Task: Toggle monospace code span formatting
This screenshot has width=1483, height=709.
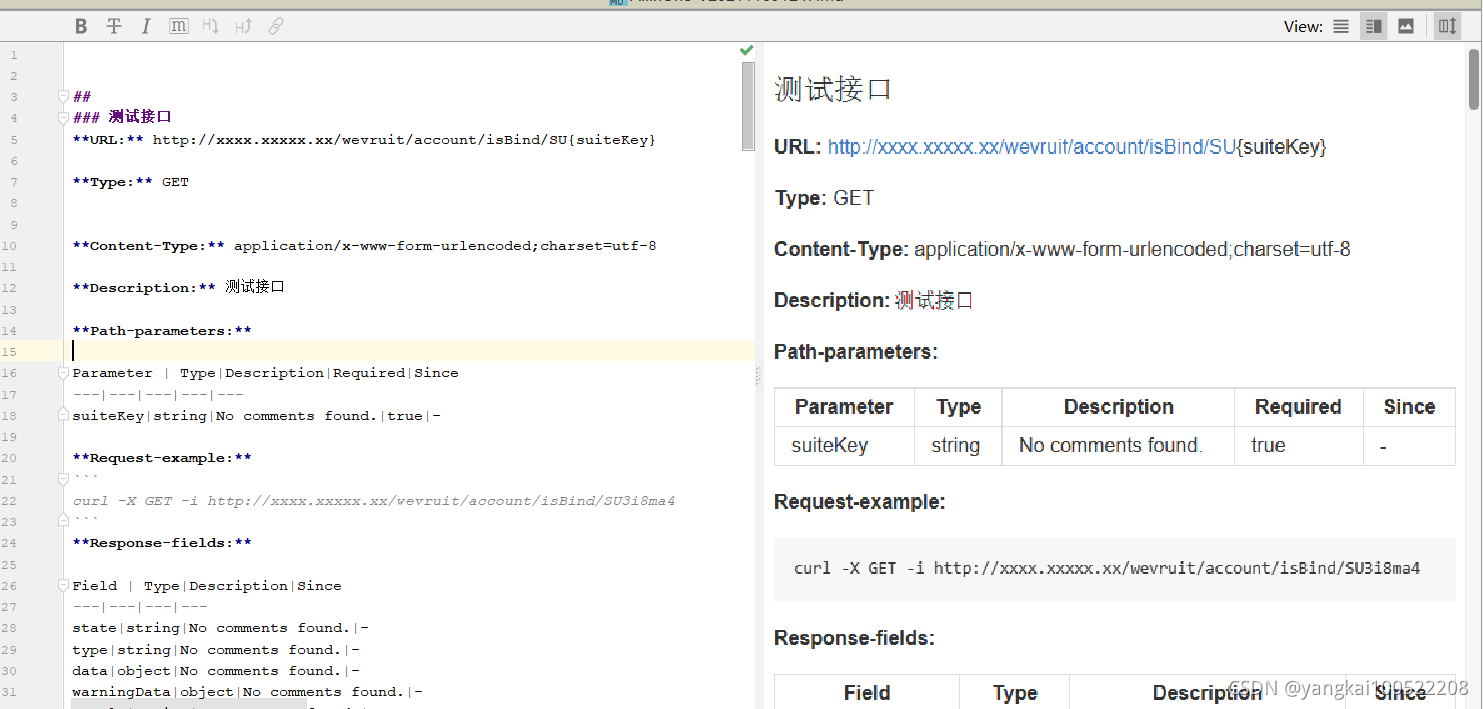Action: tap(179, 26)
